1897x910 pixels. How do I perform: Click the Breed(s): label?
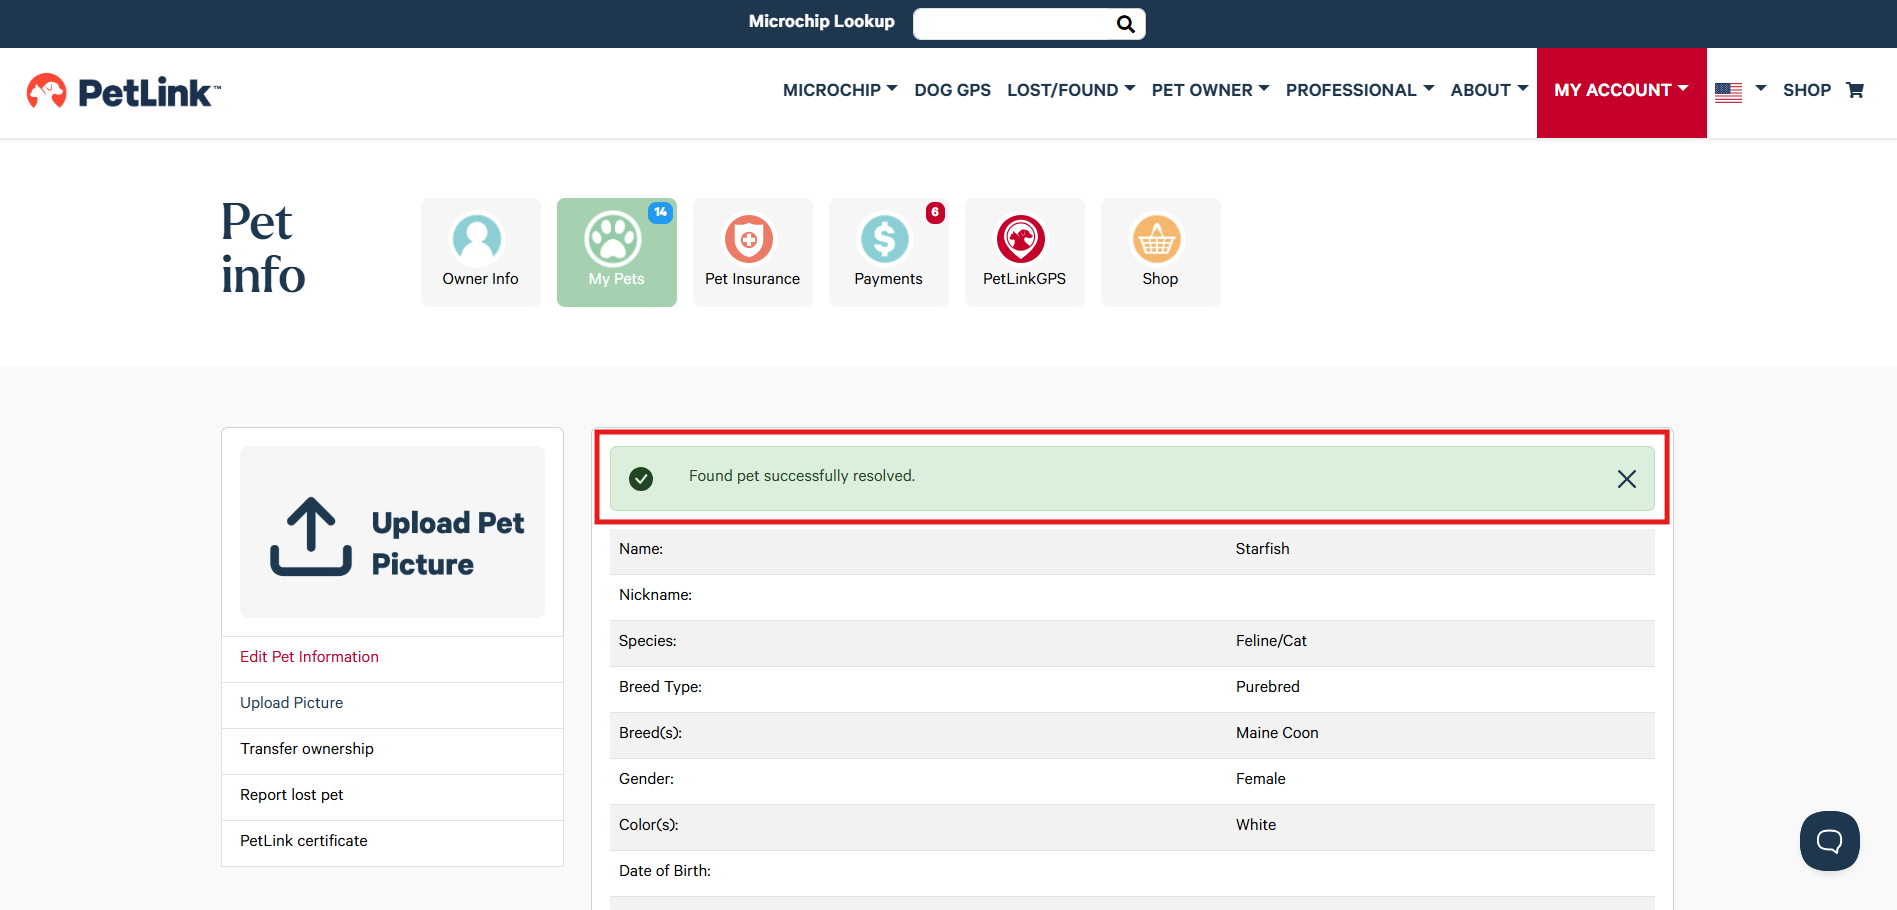[650, 733]
